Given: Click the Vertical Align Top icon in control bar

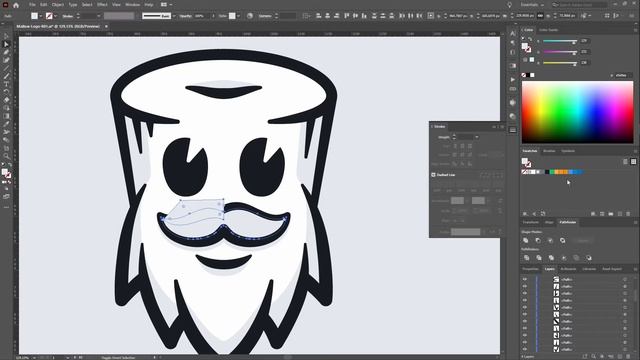Looking at the screenshot, I should [x=347, y=16].
